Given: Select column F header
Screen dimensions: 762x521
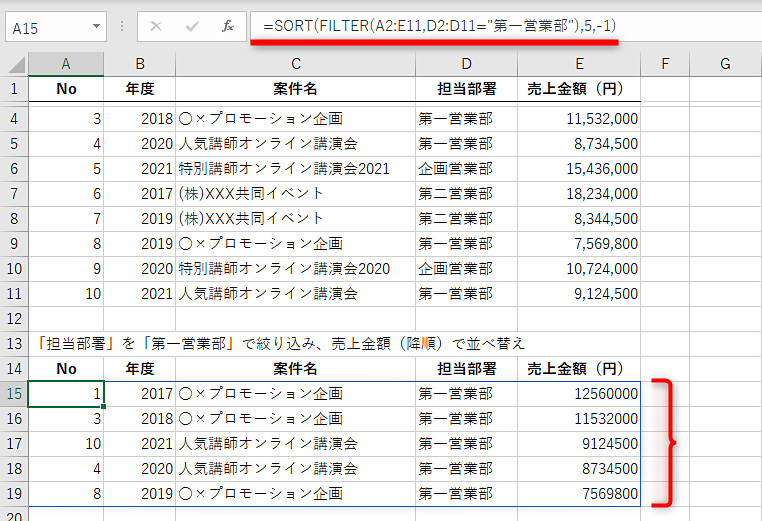Looking at the screenshot, I should point(665,64).
